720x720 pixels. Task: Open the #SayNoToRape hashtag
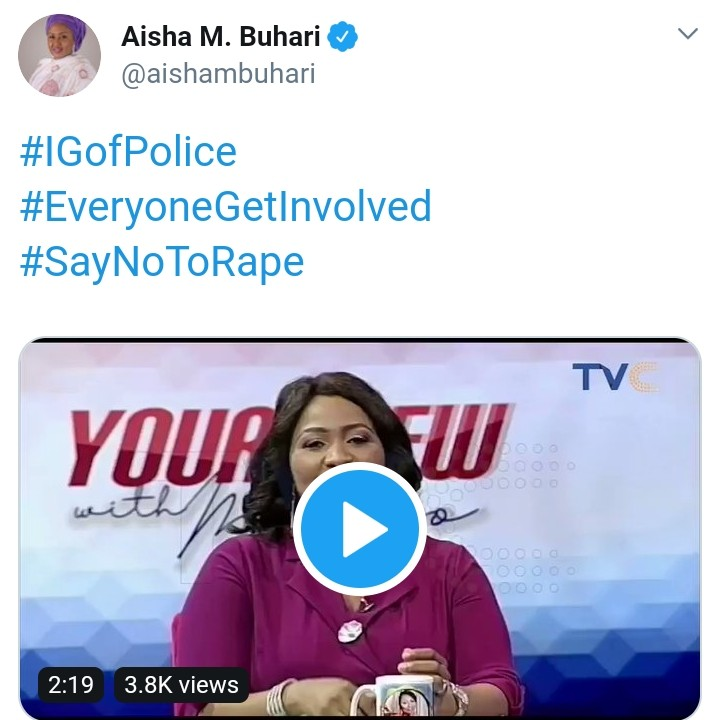(161, 261)
